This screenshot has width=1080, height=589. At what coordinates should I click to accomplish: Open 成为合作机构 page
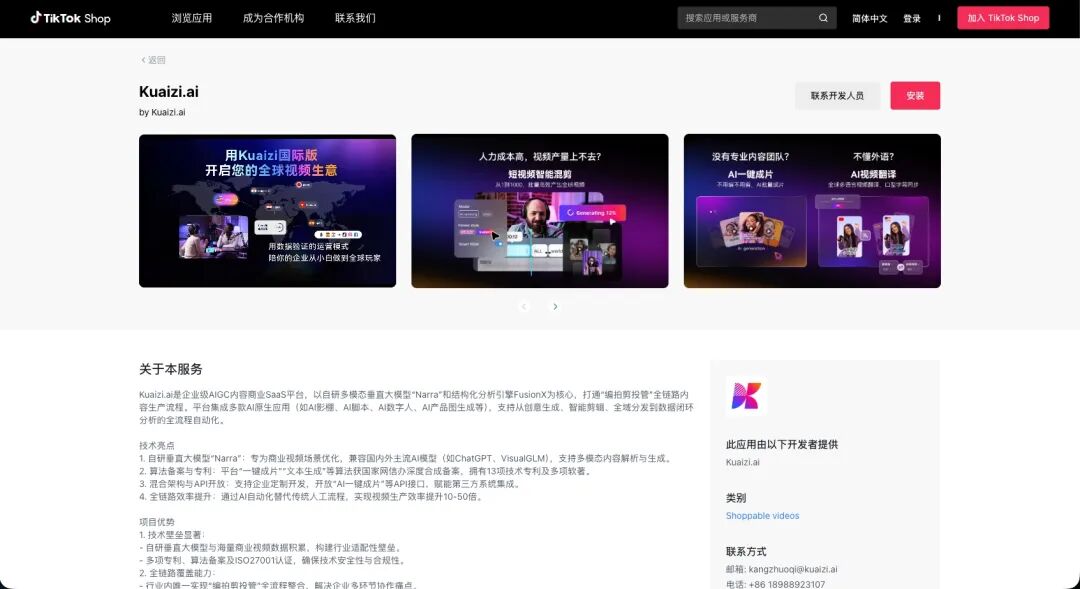(x=273, y=19)
